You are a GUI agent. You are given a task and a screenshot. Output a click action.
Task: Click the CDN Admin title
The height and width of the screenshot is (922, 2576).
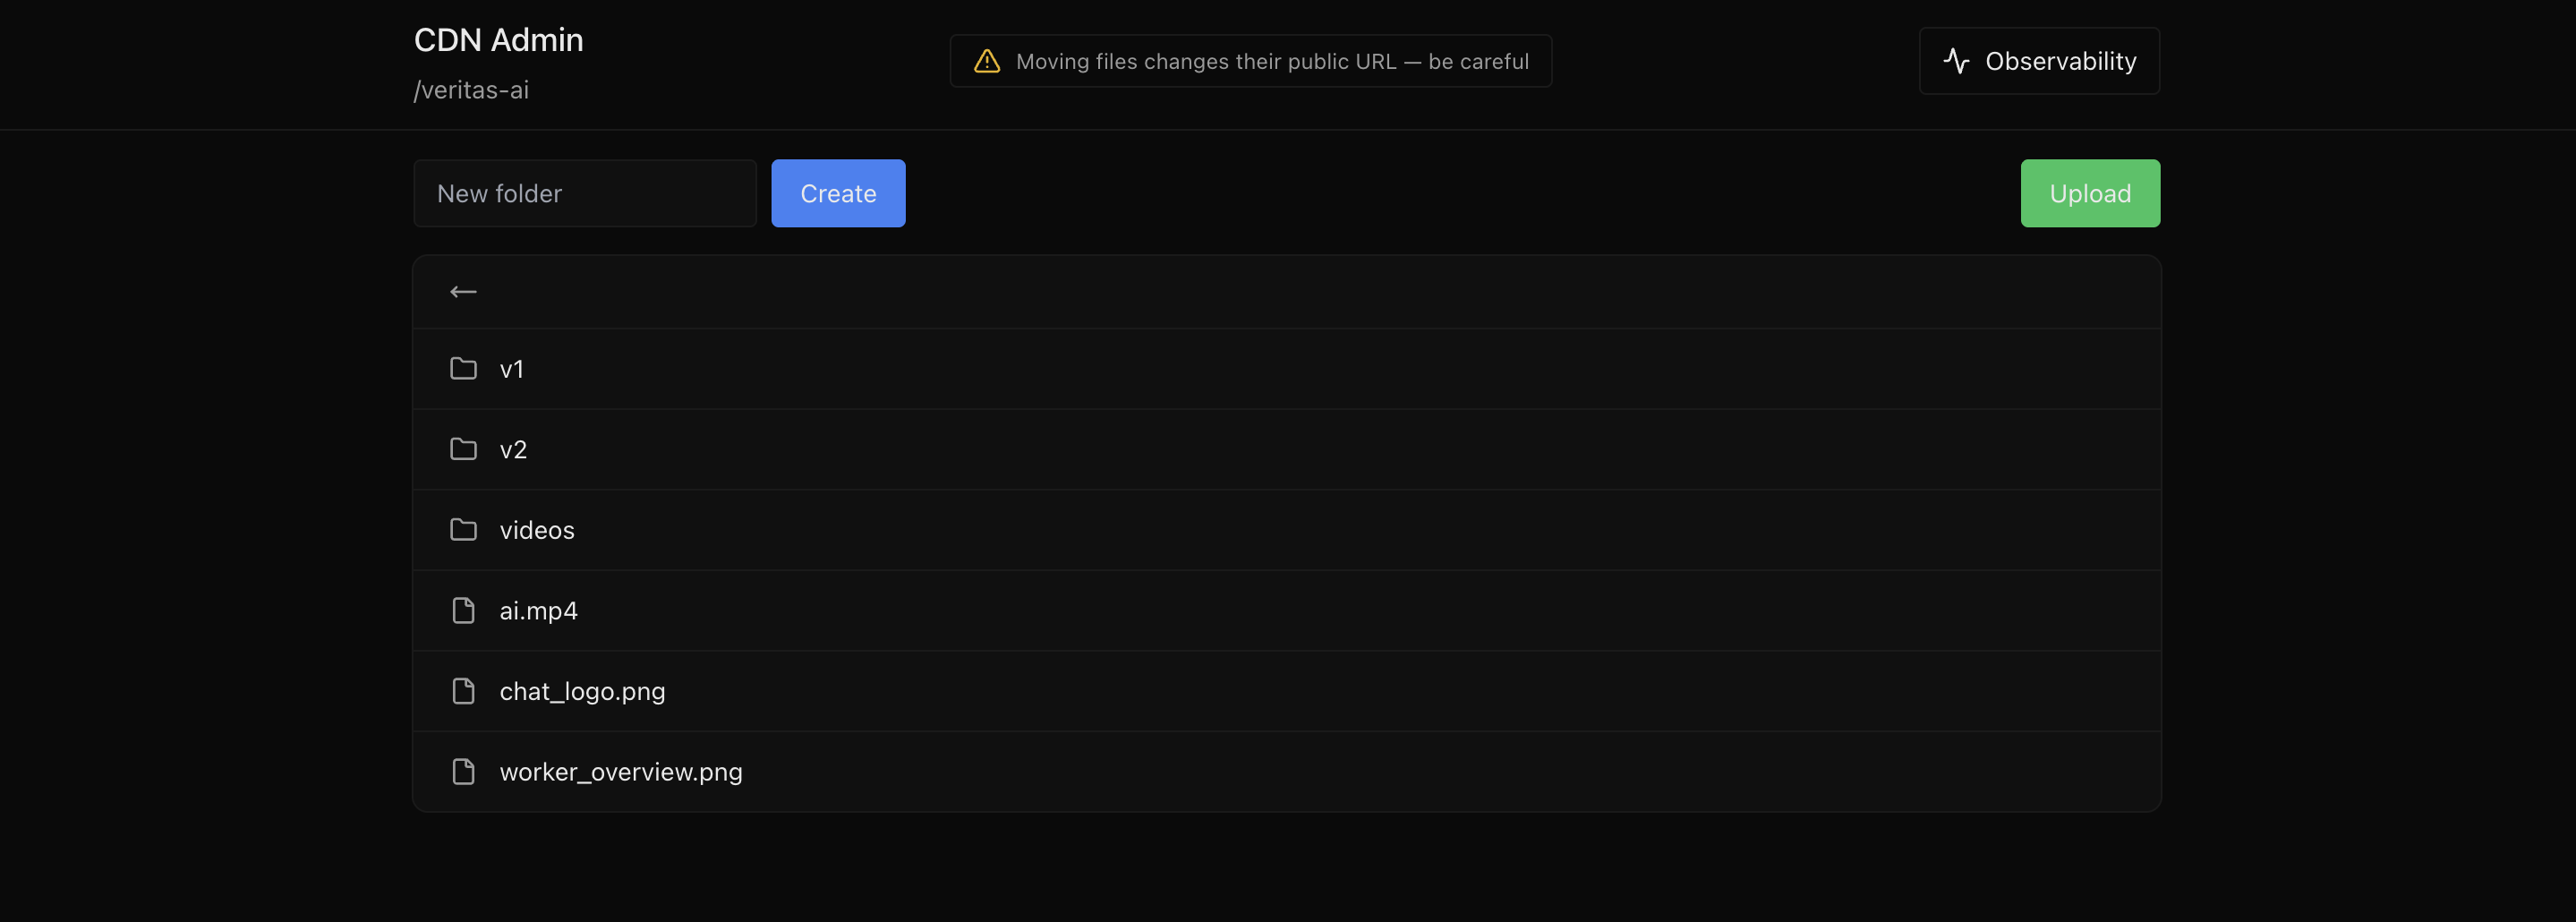pos(498,40)
